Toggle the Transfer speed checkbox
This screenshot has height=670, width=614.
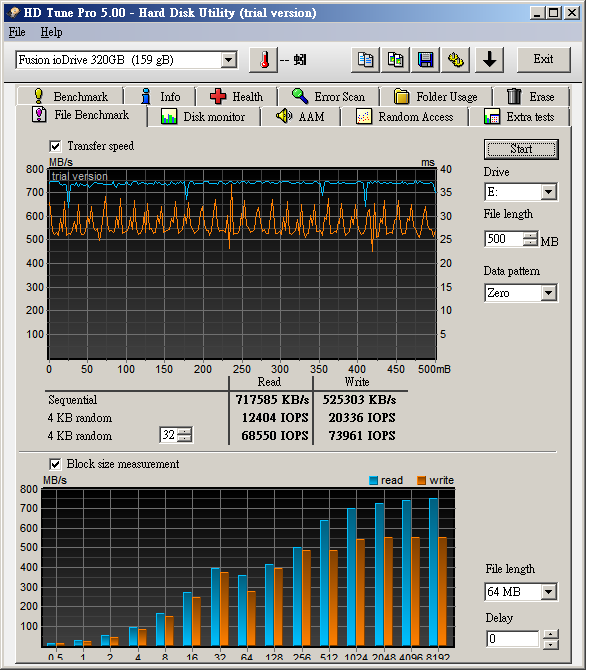tap(55, 146)
